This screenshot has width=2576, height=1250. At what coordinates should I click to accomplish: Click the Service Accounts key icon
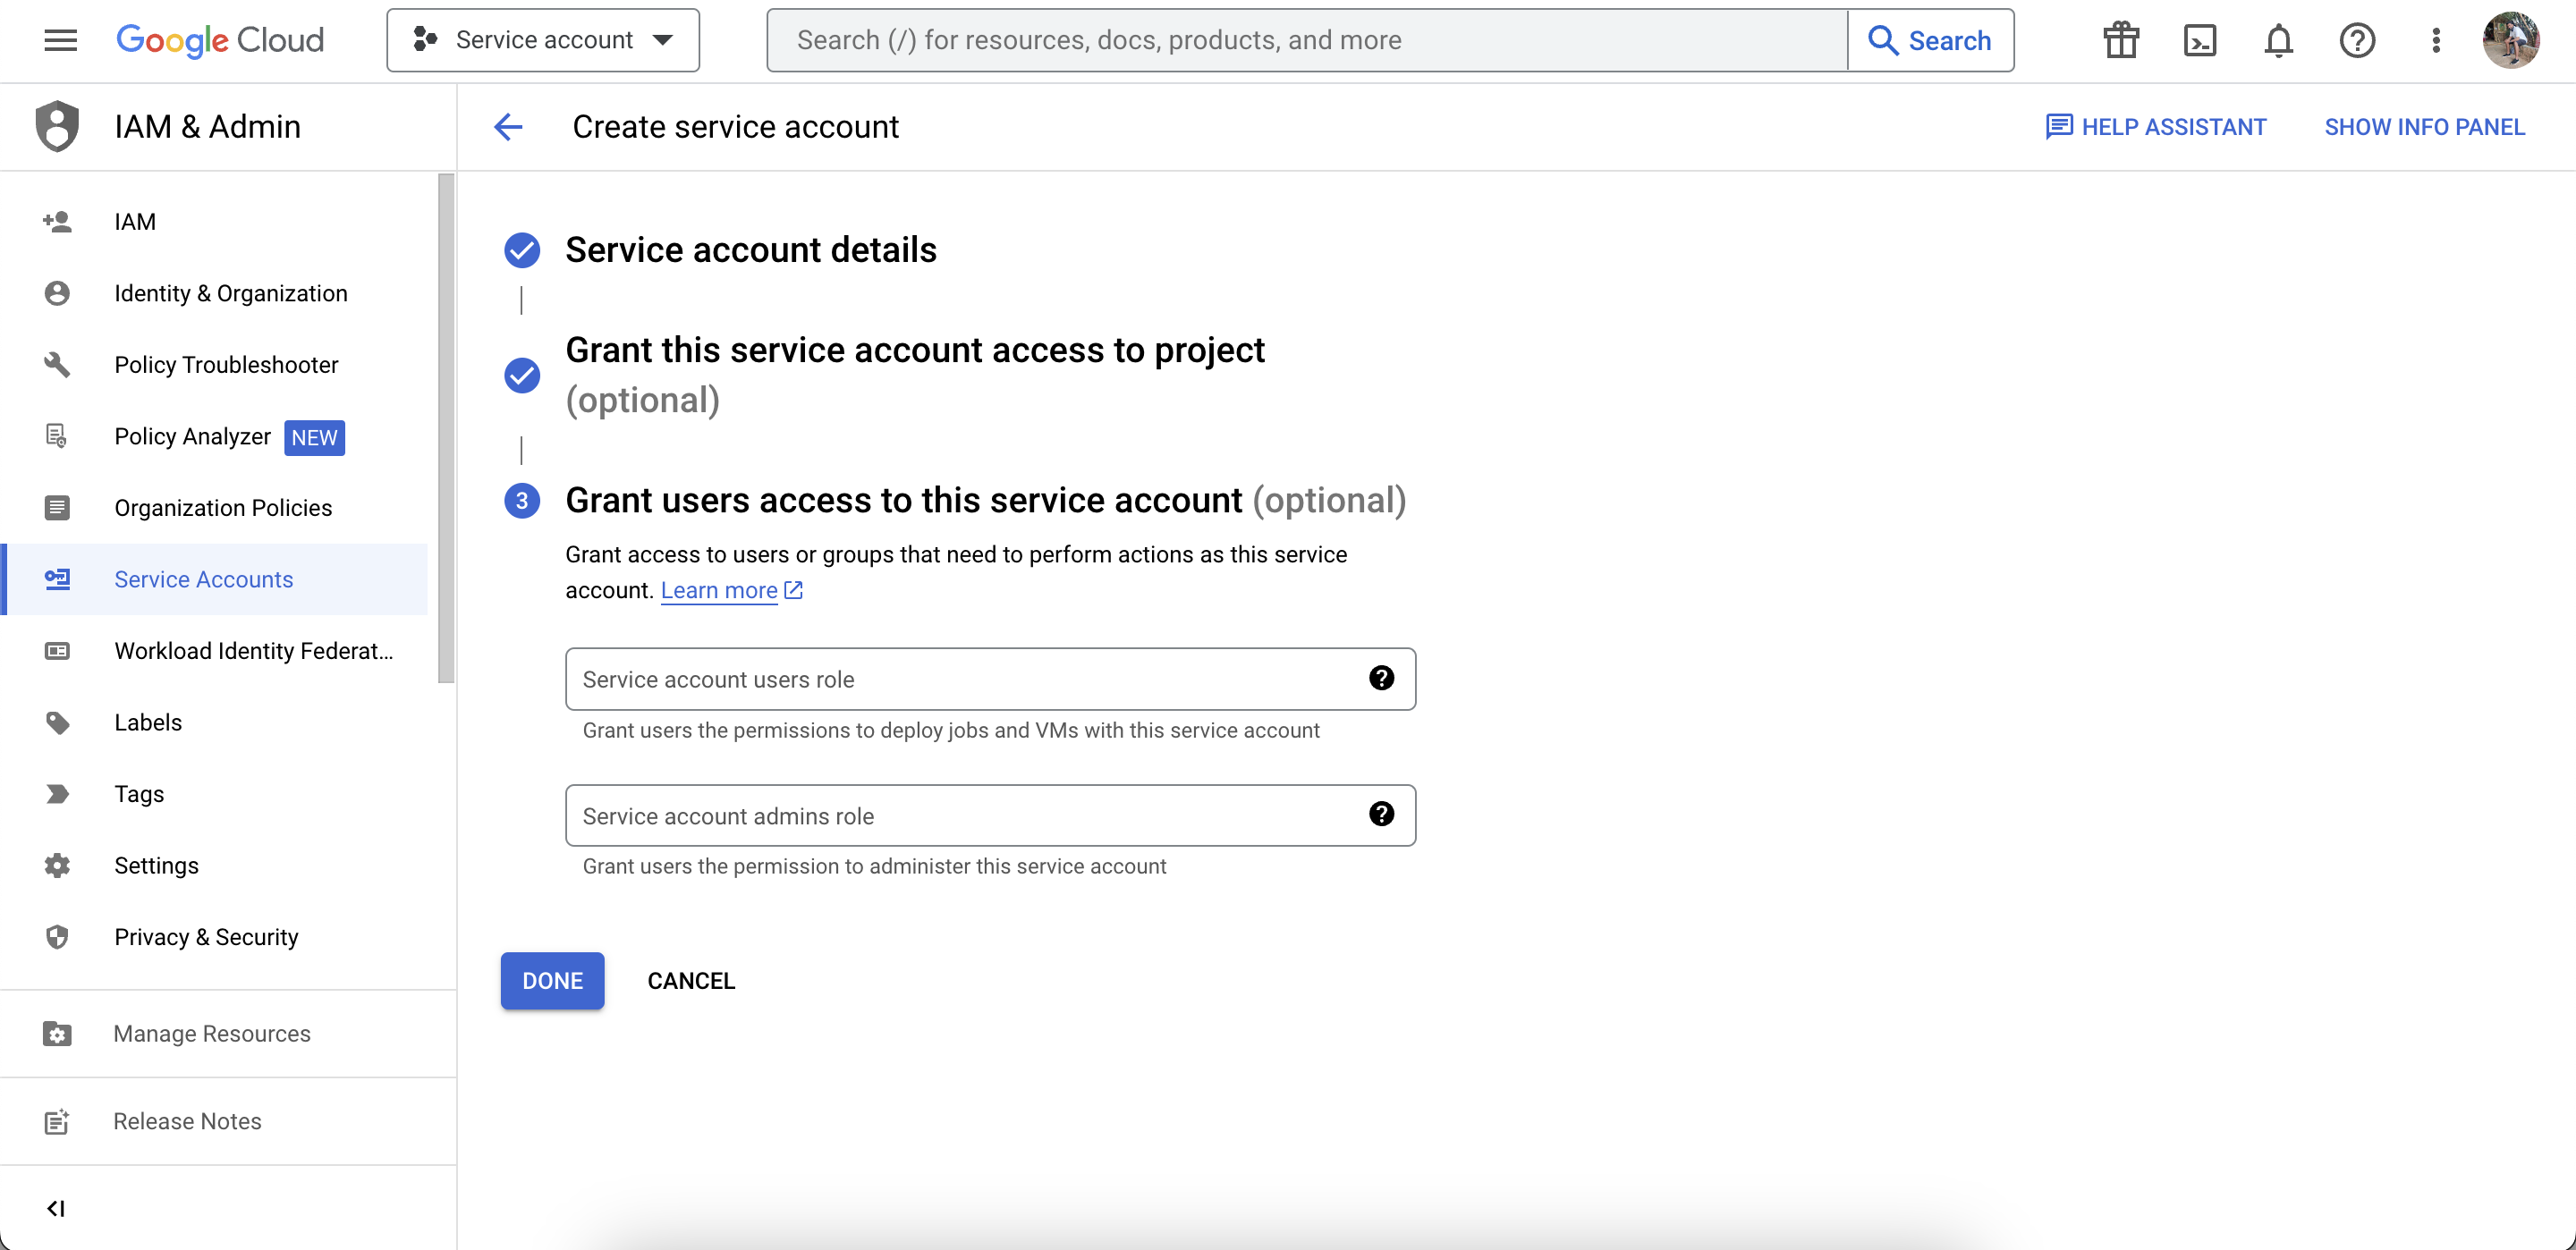57,579
